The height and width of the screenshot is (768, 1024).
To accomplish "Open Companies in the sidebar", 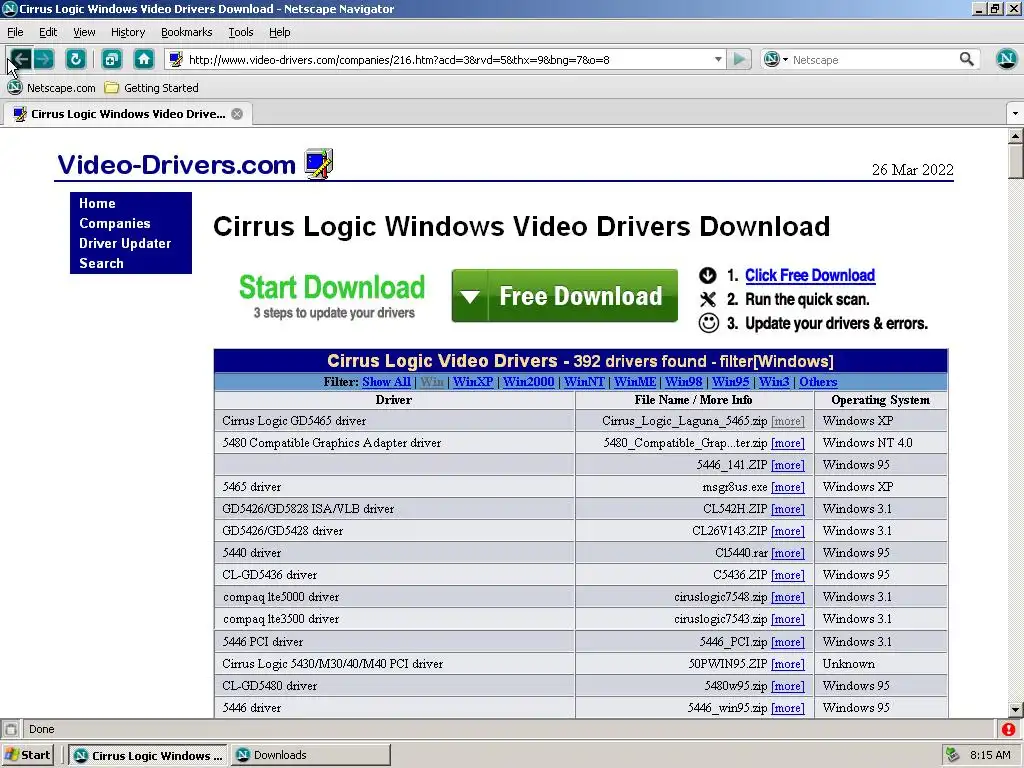I will (x=114, y=223).
